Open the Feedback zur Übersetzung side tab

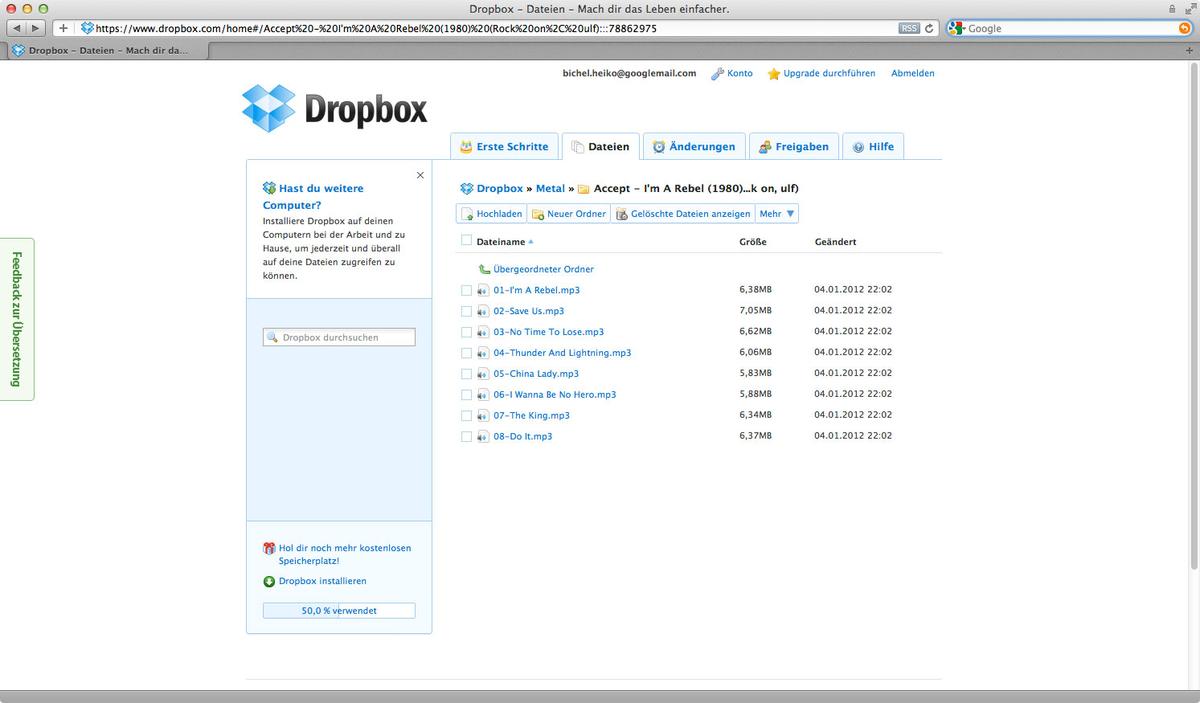tap(17, 319)
